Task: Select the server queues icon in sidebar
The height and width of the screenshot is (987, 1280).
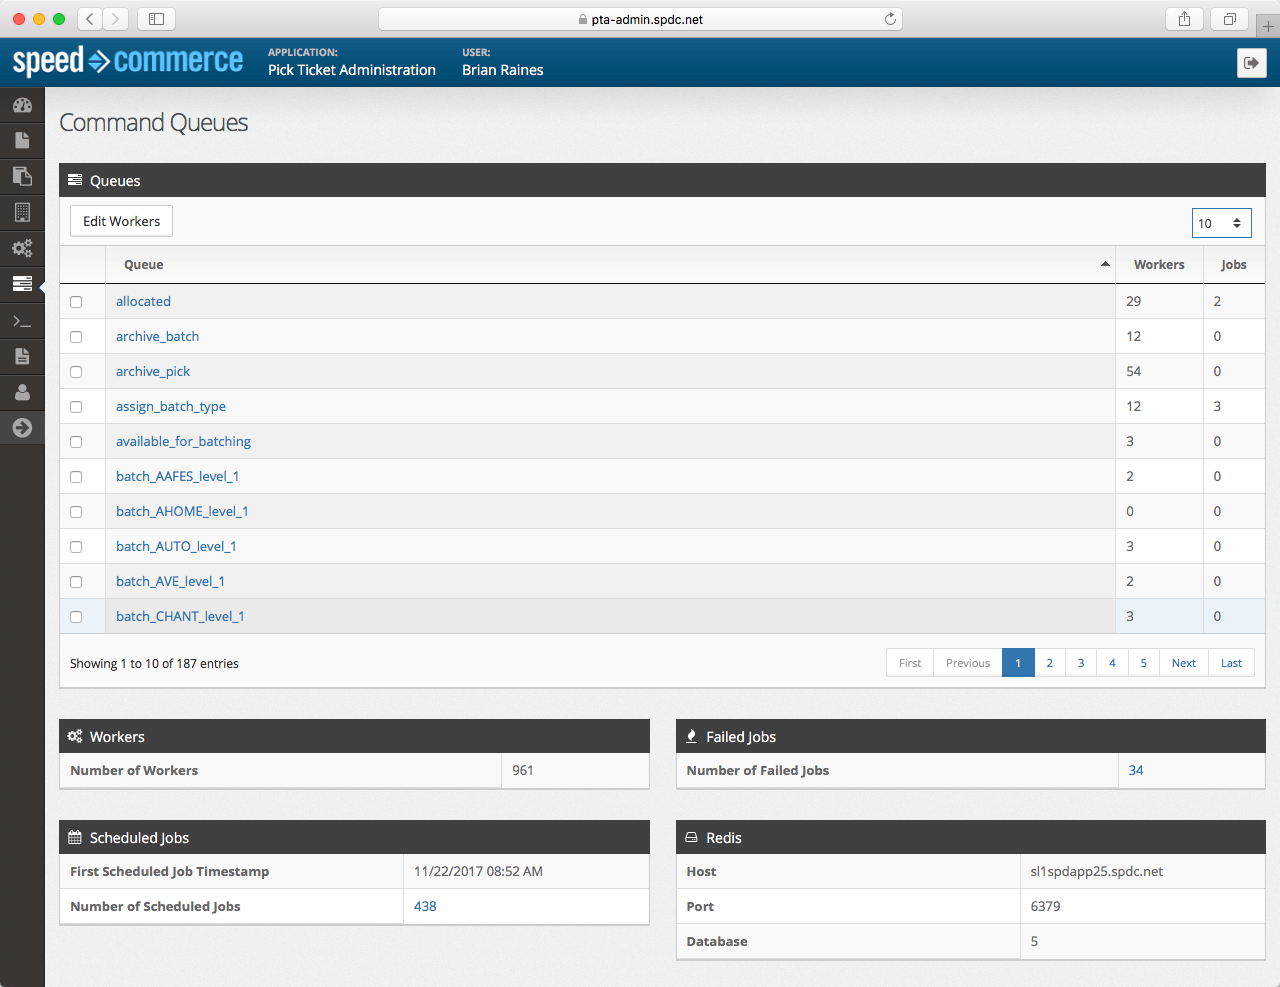Action: [22, 284]
